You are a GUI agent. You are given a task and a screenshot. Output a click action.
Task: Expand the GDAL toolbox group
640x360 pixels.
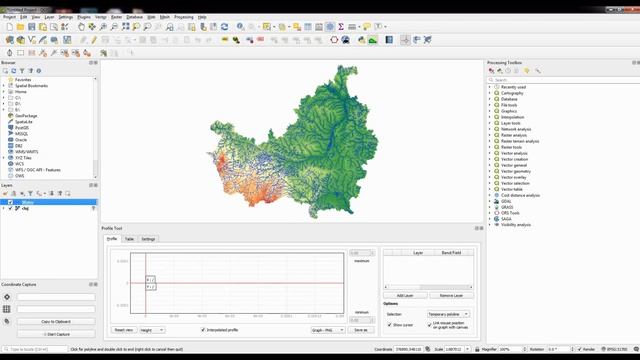(x=490, y=201)
